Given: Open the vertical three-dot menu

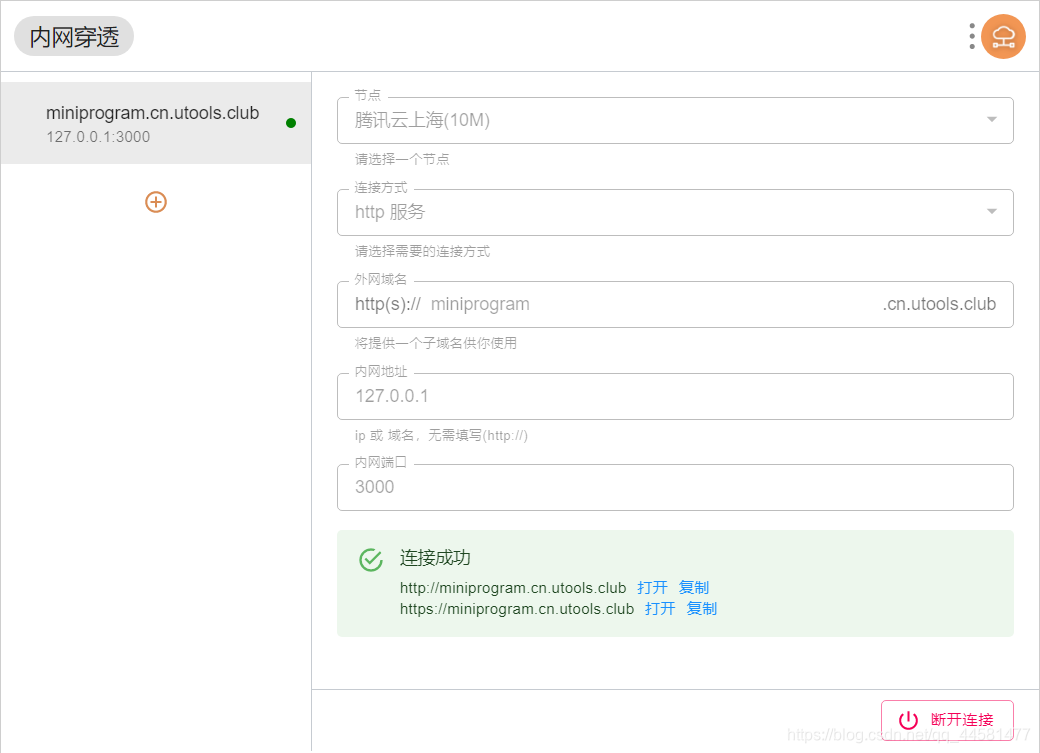Looking at the screenshot, I should [x=971, y=36].
